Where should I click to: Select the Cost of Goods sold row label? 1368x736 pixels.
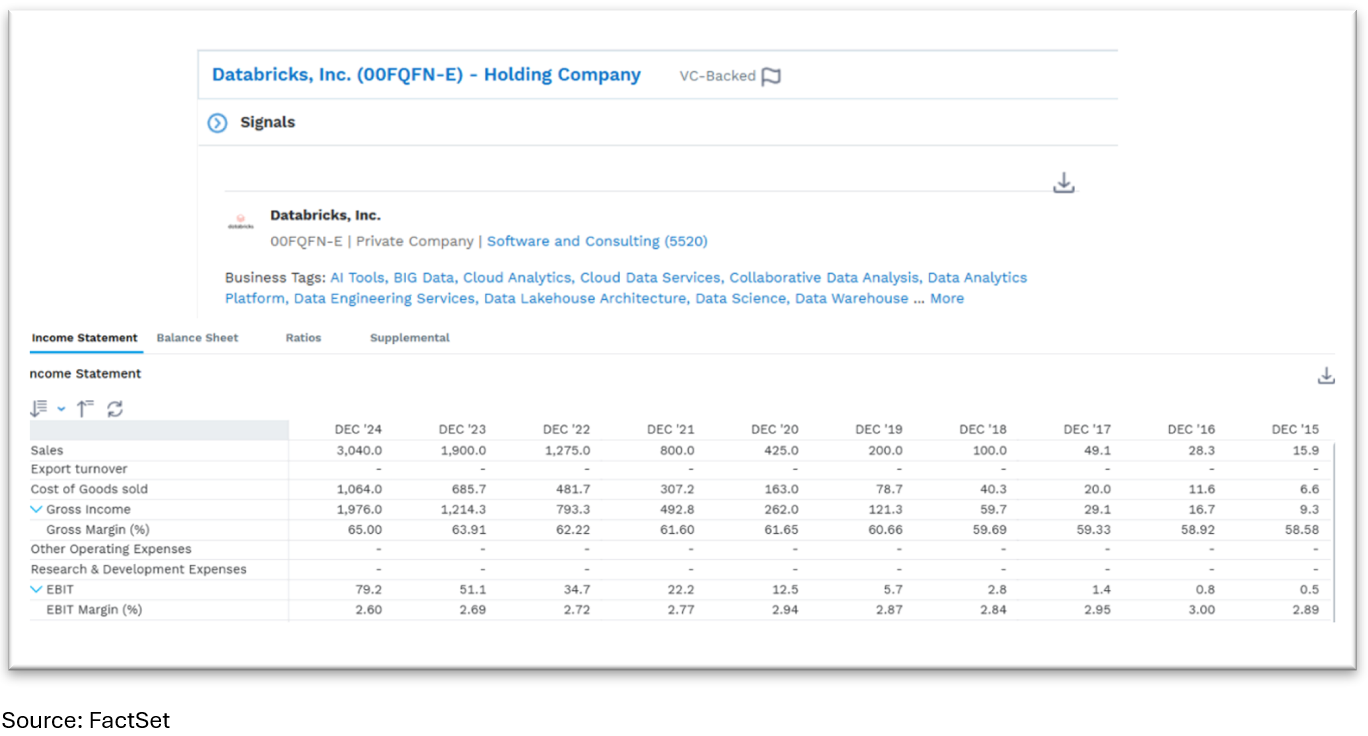coord(89,489)
